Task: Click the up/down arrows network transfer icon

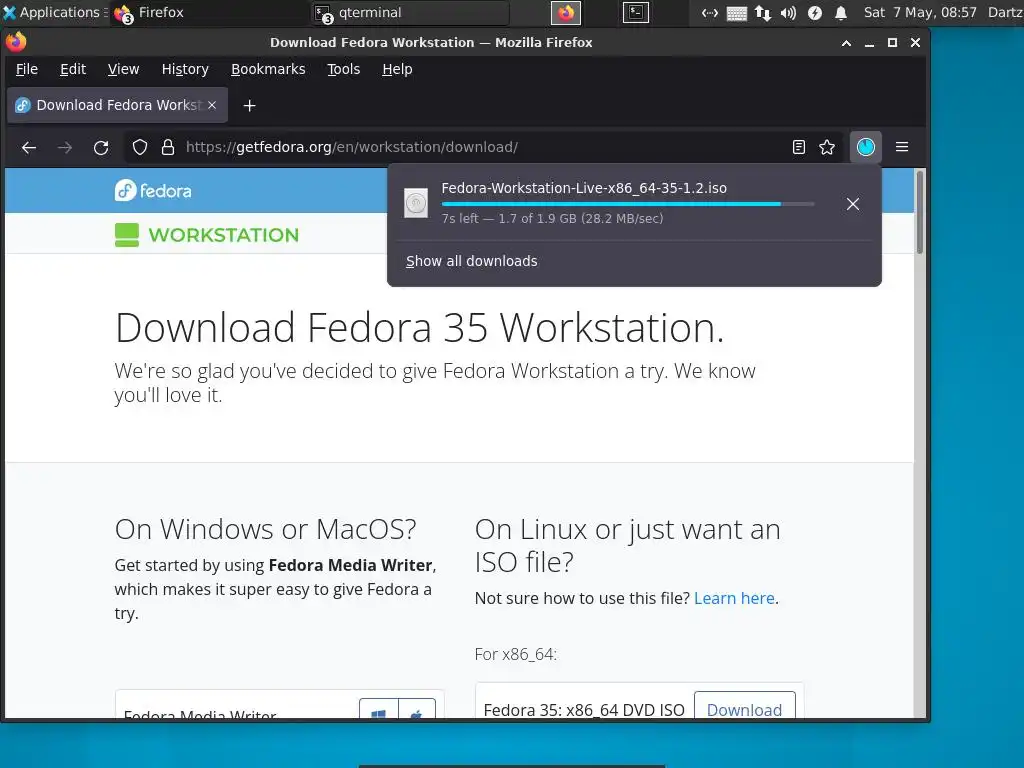Action: tap(763, 13)
